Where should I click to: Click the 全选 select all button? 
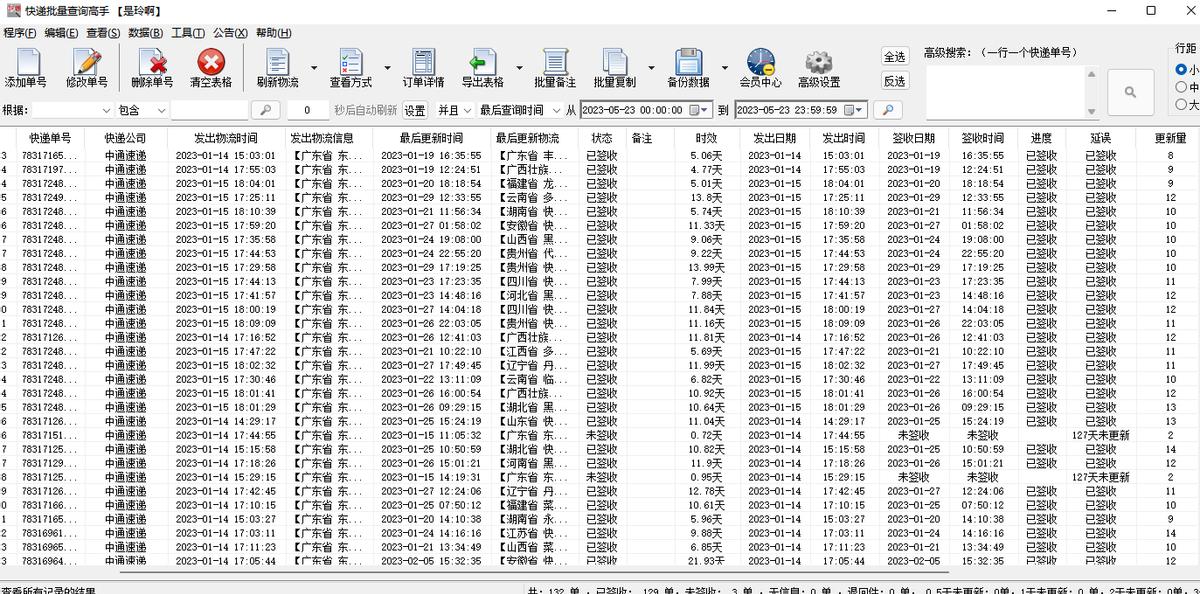(893, 57)
